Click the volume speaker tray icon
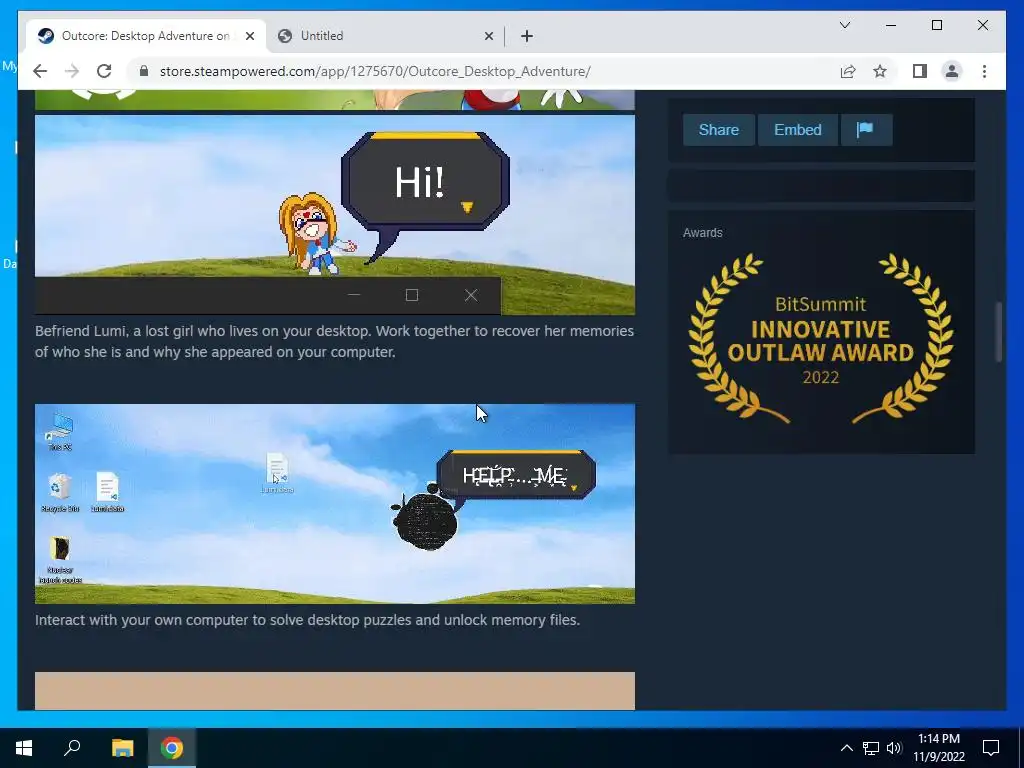The width and height of the screenshot is (1024, 768). [894, 748]
